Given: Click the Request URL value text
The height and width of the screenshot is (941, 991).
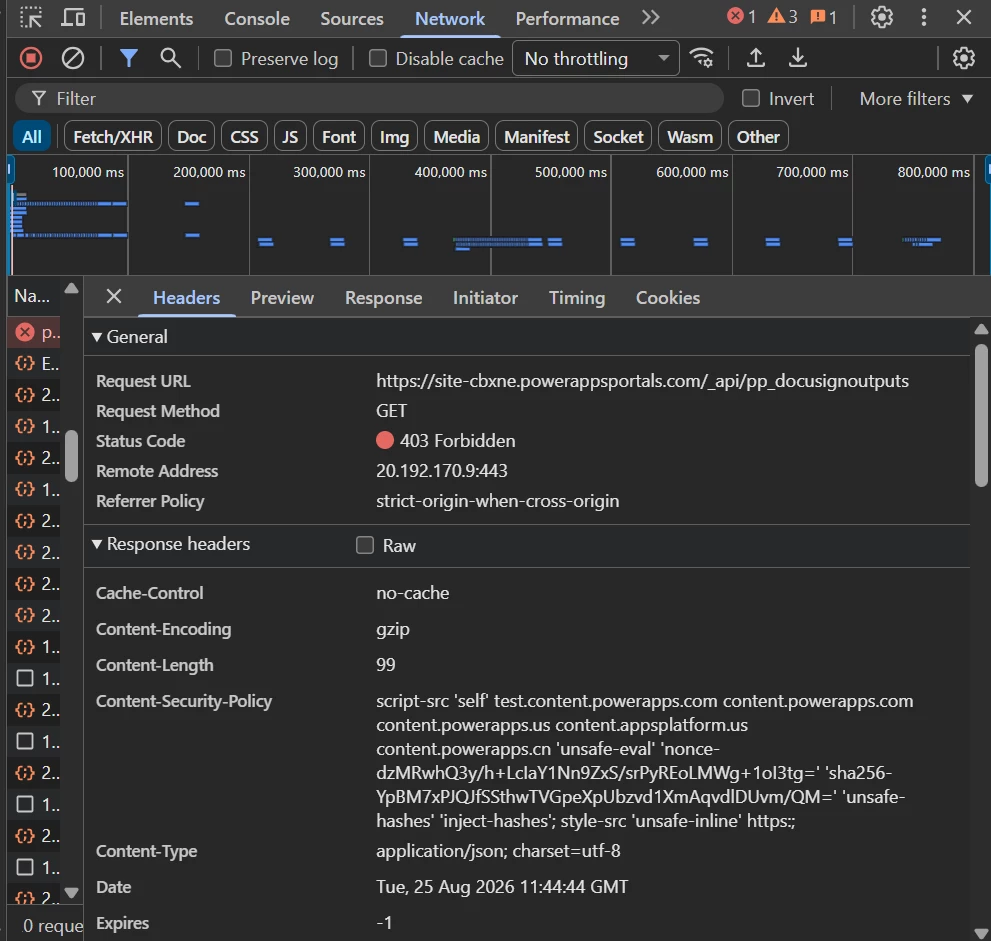Looking at the screenshot, I should pyautogui.click(x=642, y=381).
